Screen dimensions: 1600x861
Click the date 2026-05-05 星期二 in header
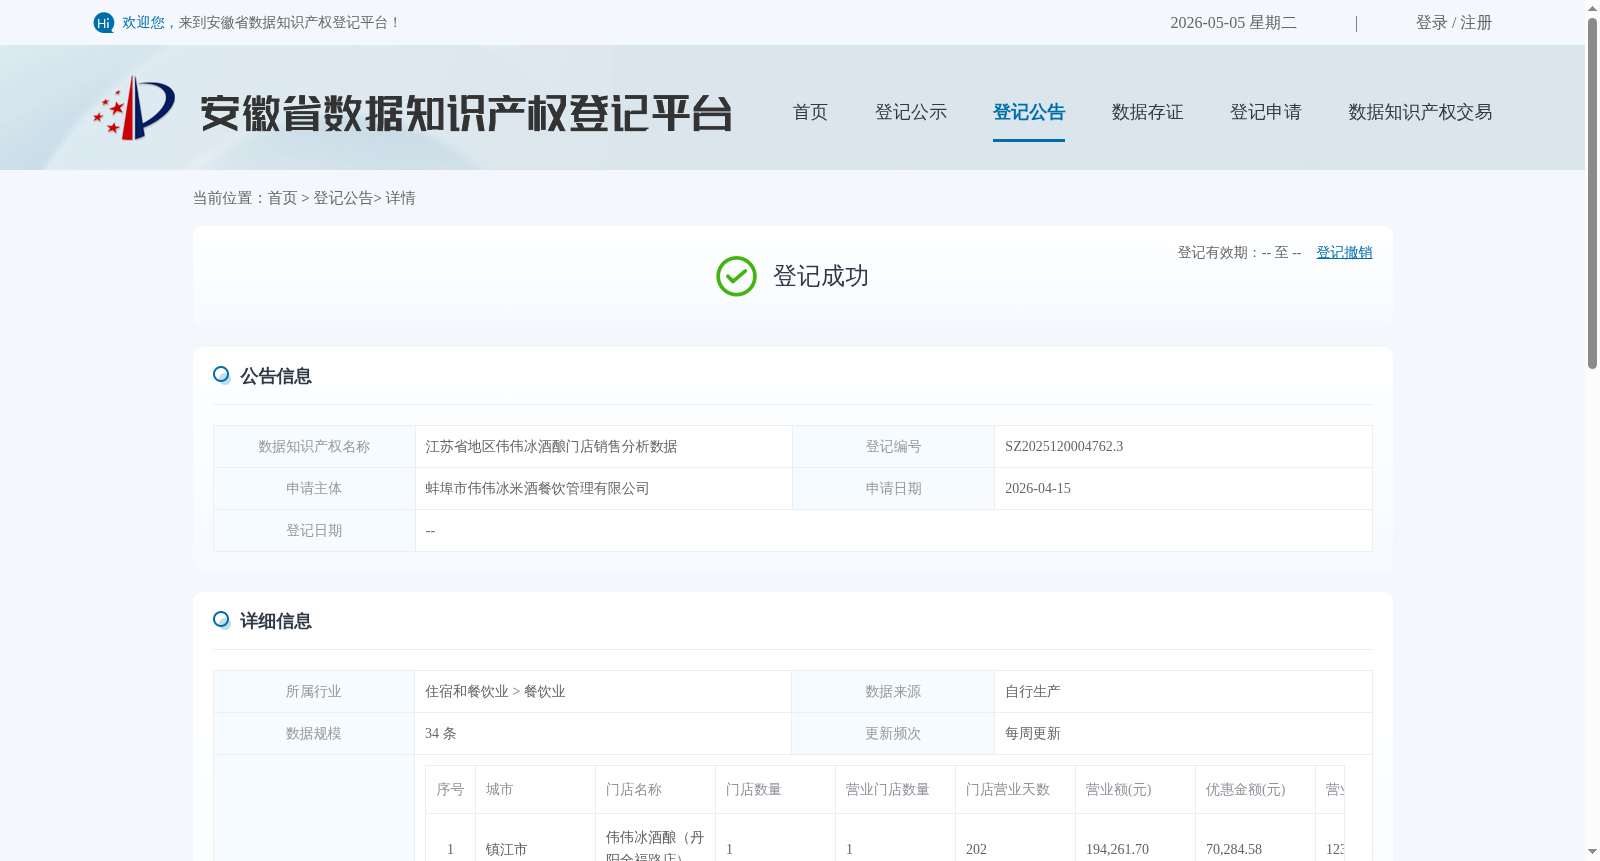click(1233, 22)
